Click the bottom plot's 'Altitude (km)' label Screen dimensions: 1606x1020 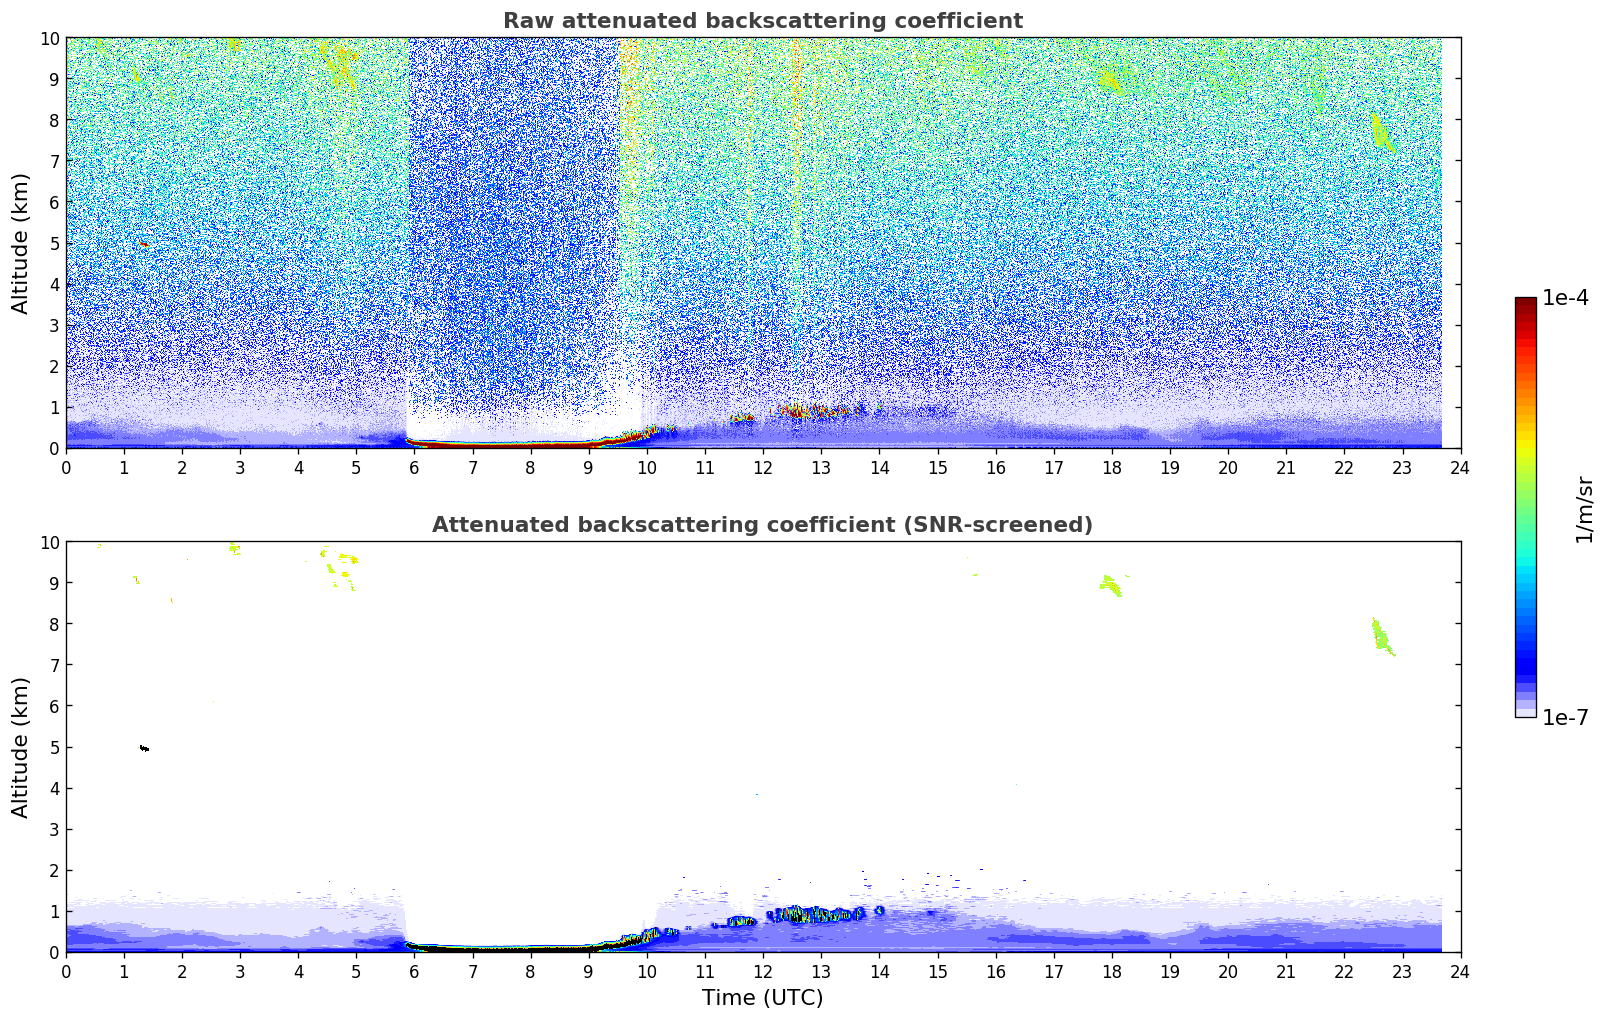(x=21, y=747)
